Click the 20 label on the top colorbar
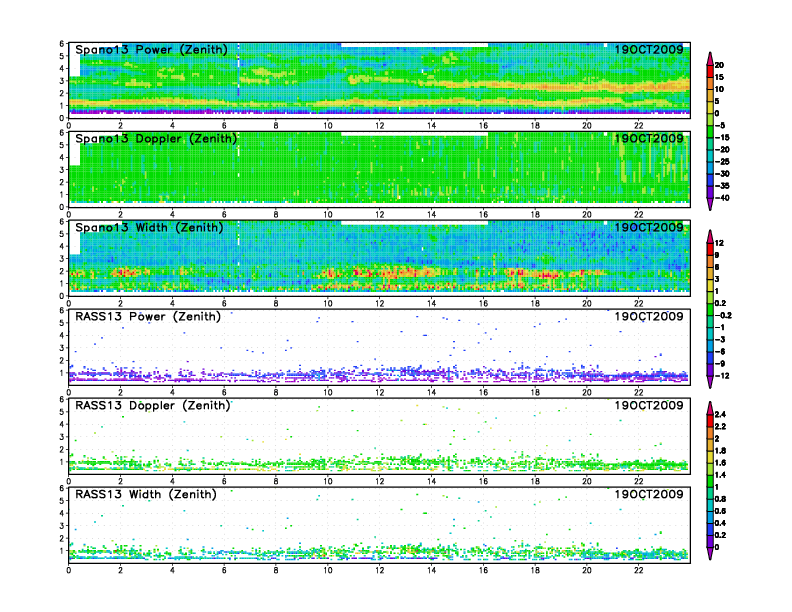This screenshot has height=612, width=792. [719, 65]
